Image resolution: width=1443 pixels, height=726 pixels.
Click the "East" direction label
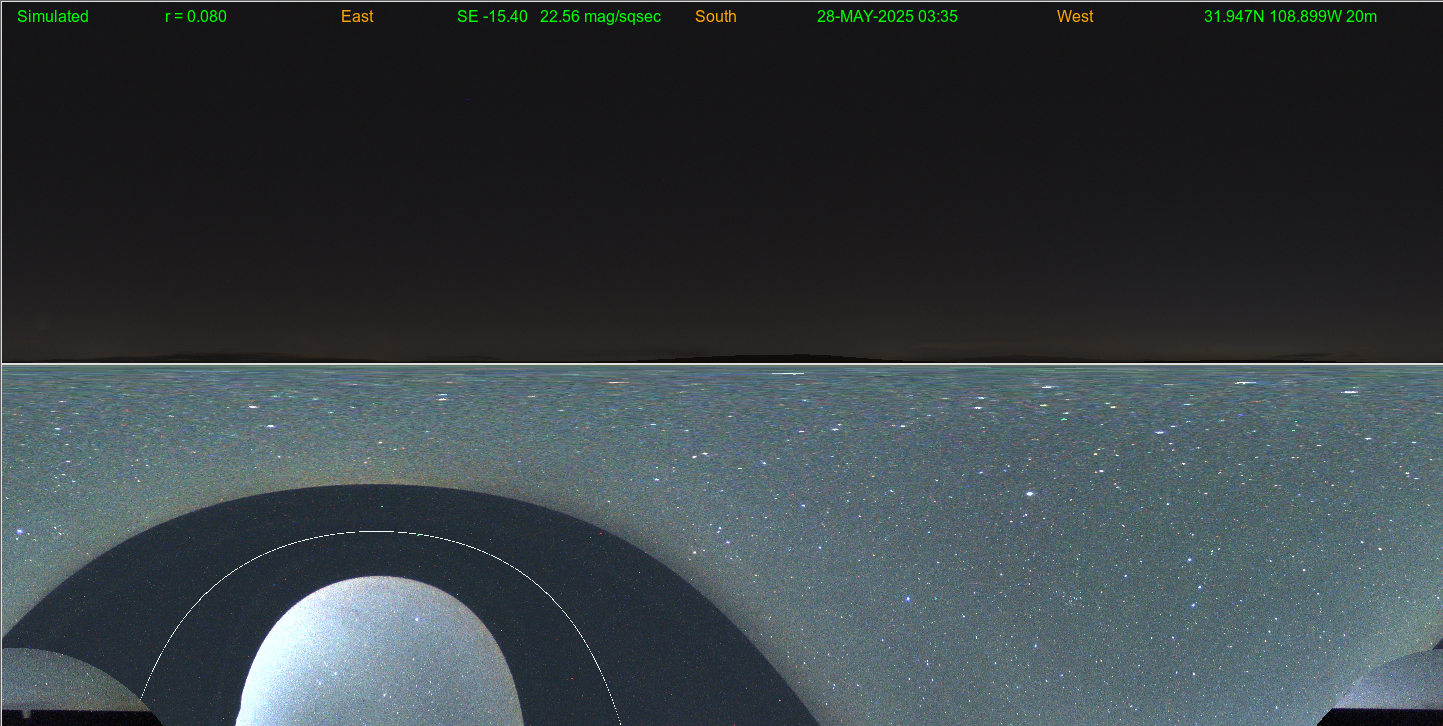357,17
